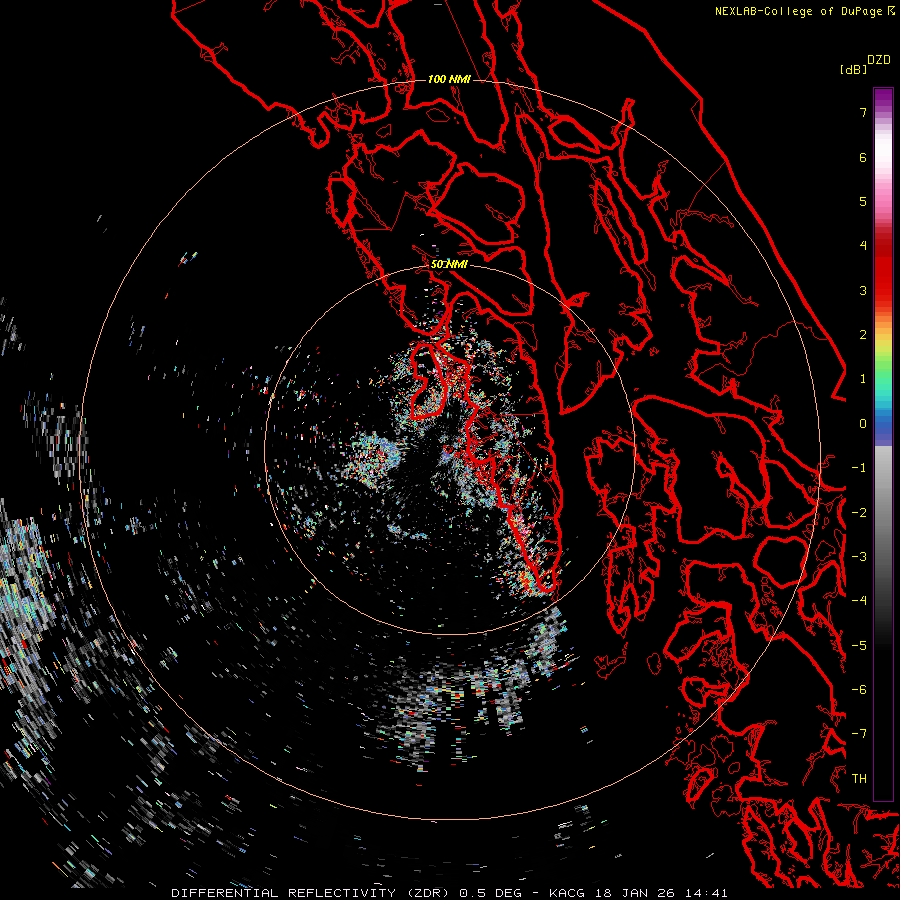900x900 pixels.
Task: Click the -2 dB value on color scale
Action: [x=859, y=513]
